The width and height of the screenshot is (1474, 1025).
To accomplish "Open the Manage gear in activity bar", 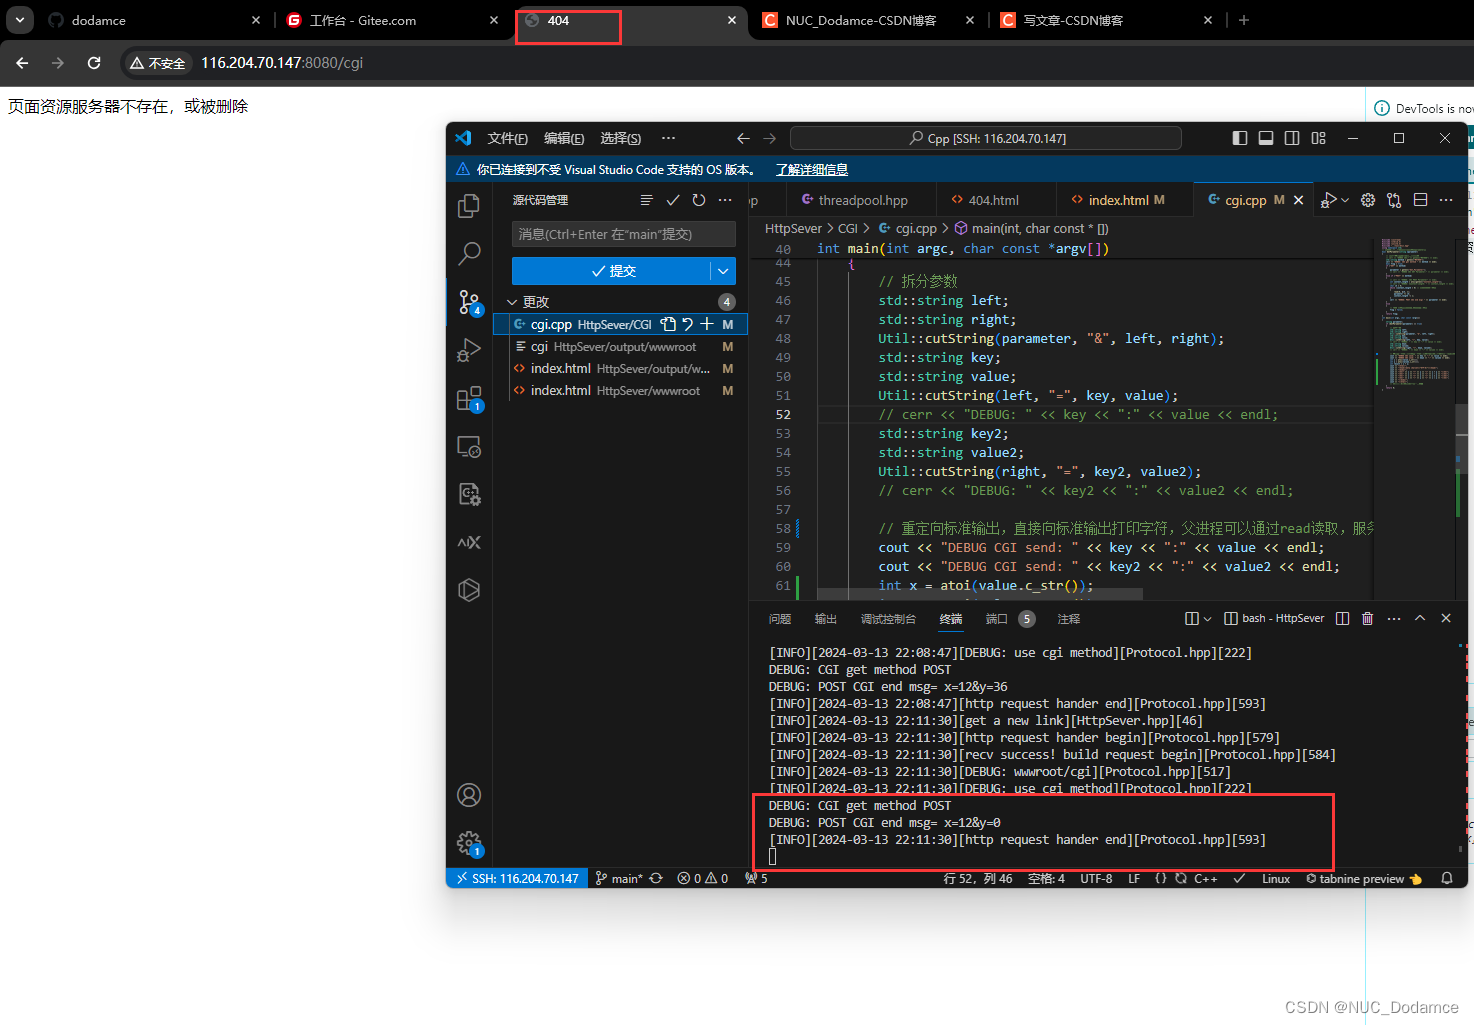I will tap(469, 843).
